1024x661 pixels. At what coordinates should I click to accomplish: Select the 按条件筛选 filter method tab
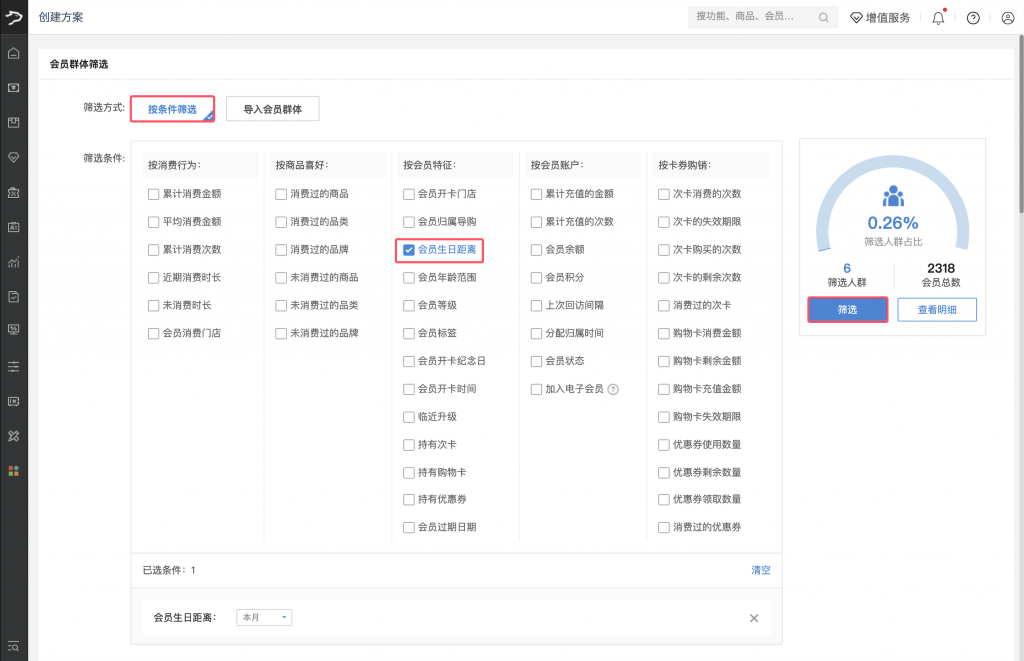click(173, 109)
